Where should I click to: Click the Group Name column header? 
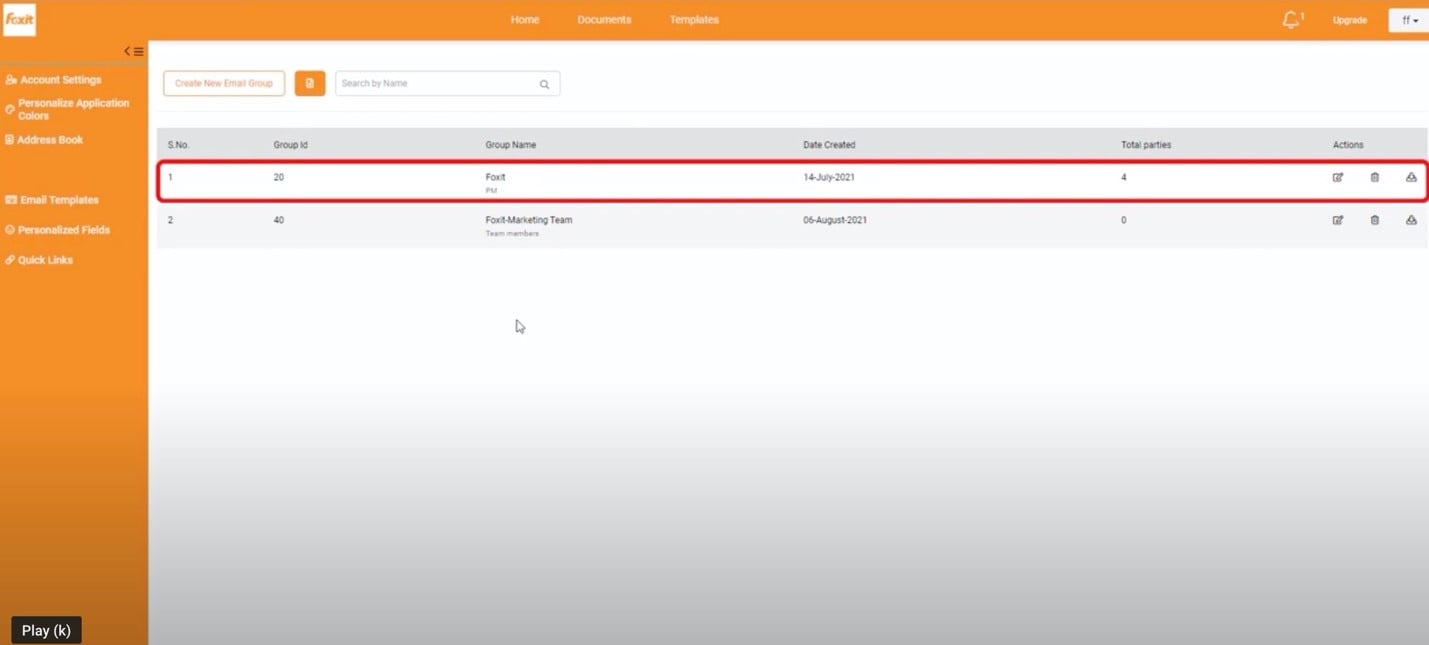[x=511, y=145]
